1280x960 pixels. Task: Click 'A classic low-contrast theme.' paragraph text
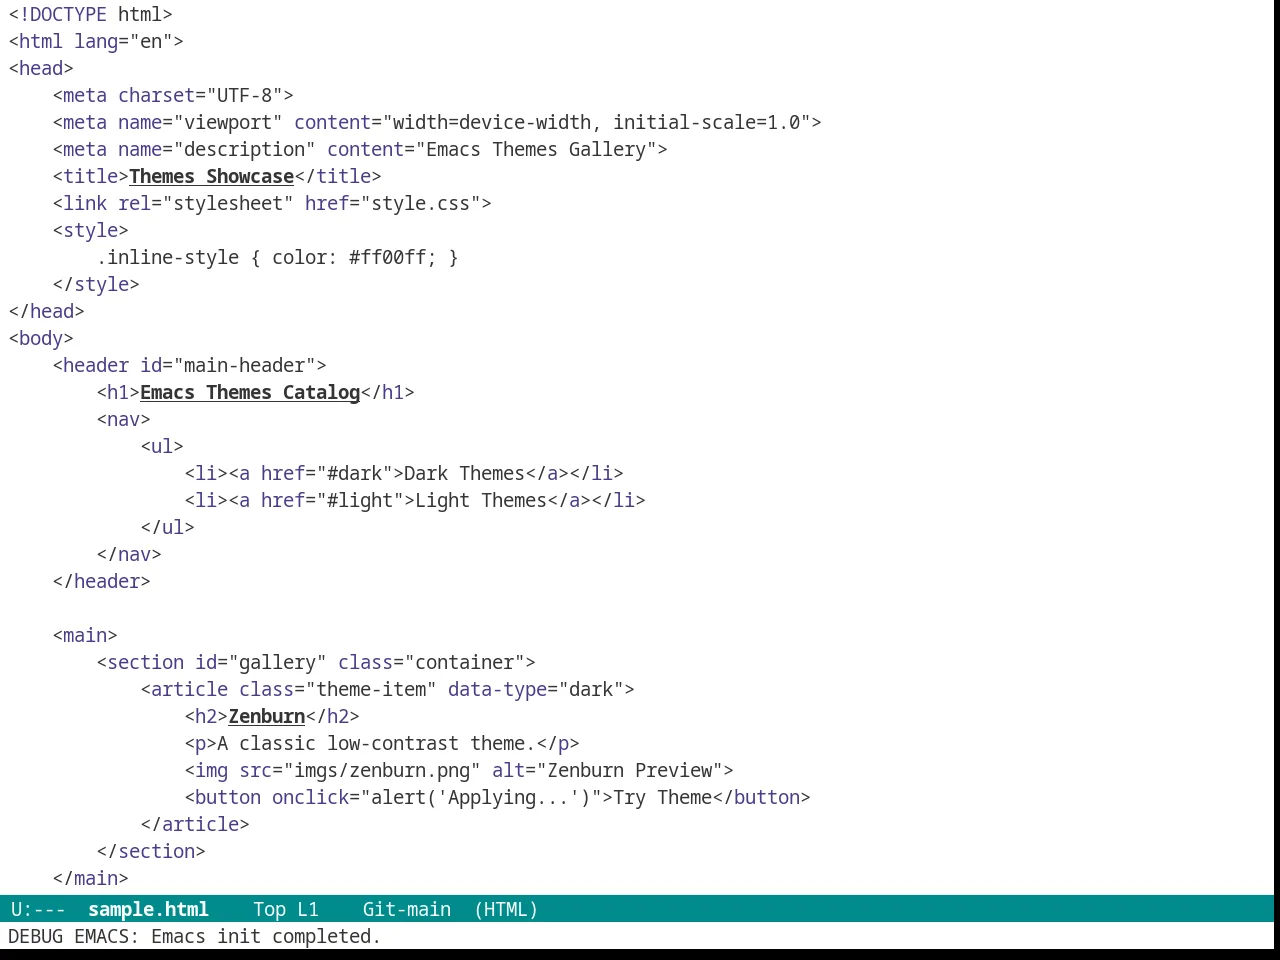[376, 743]
